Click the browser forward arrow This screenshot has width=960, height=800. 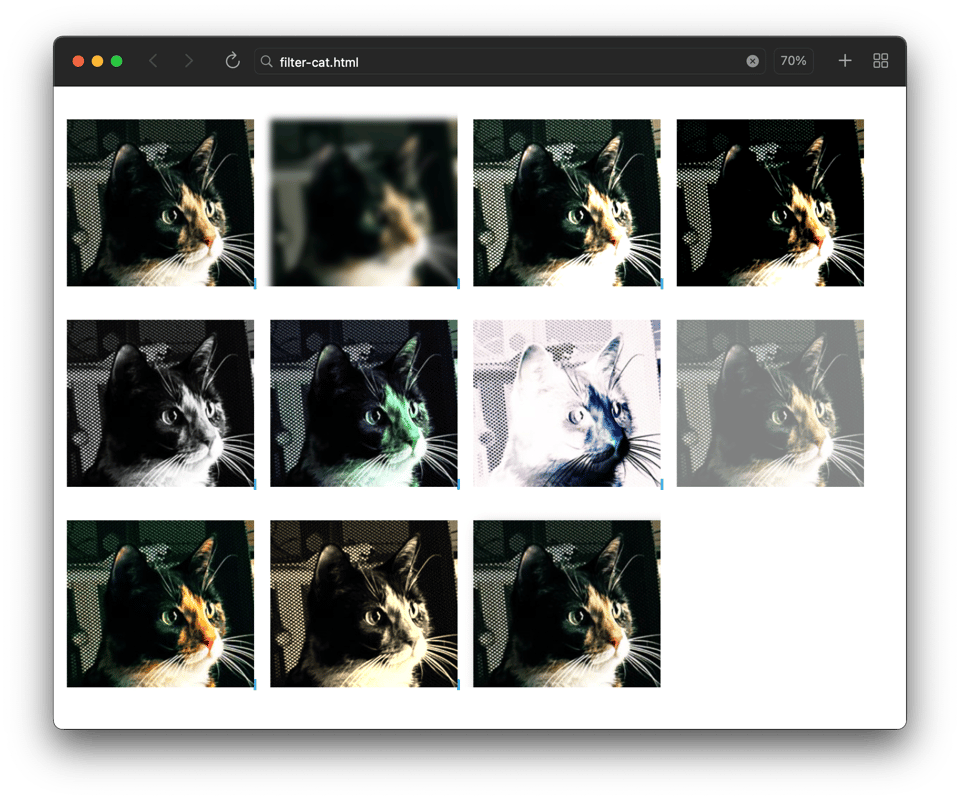pyautogui.click(x=188, y=61)
